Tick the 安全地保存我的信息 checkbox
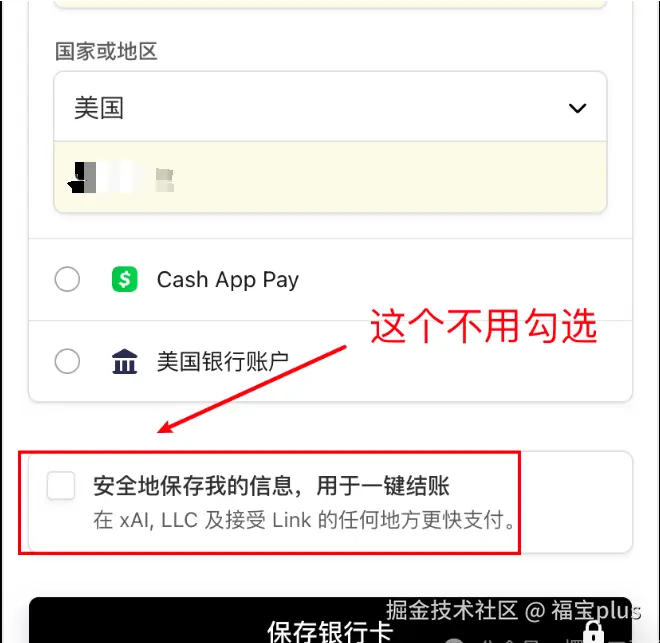 [x=61, y=485]
